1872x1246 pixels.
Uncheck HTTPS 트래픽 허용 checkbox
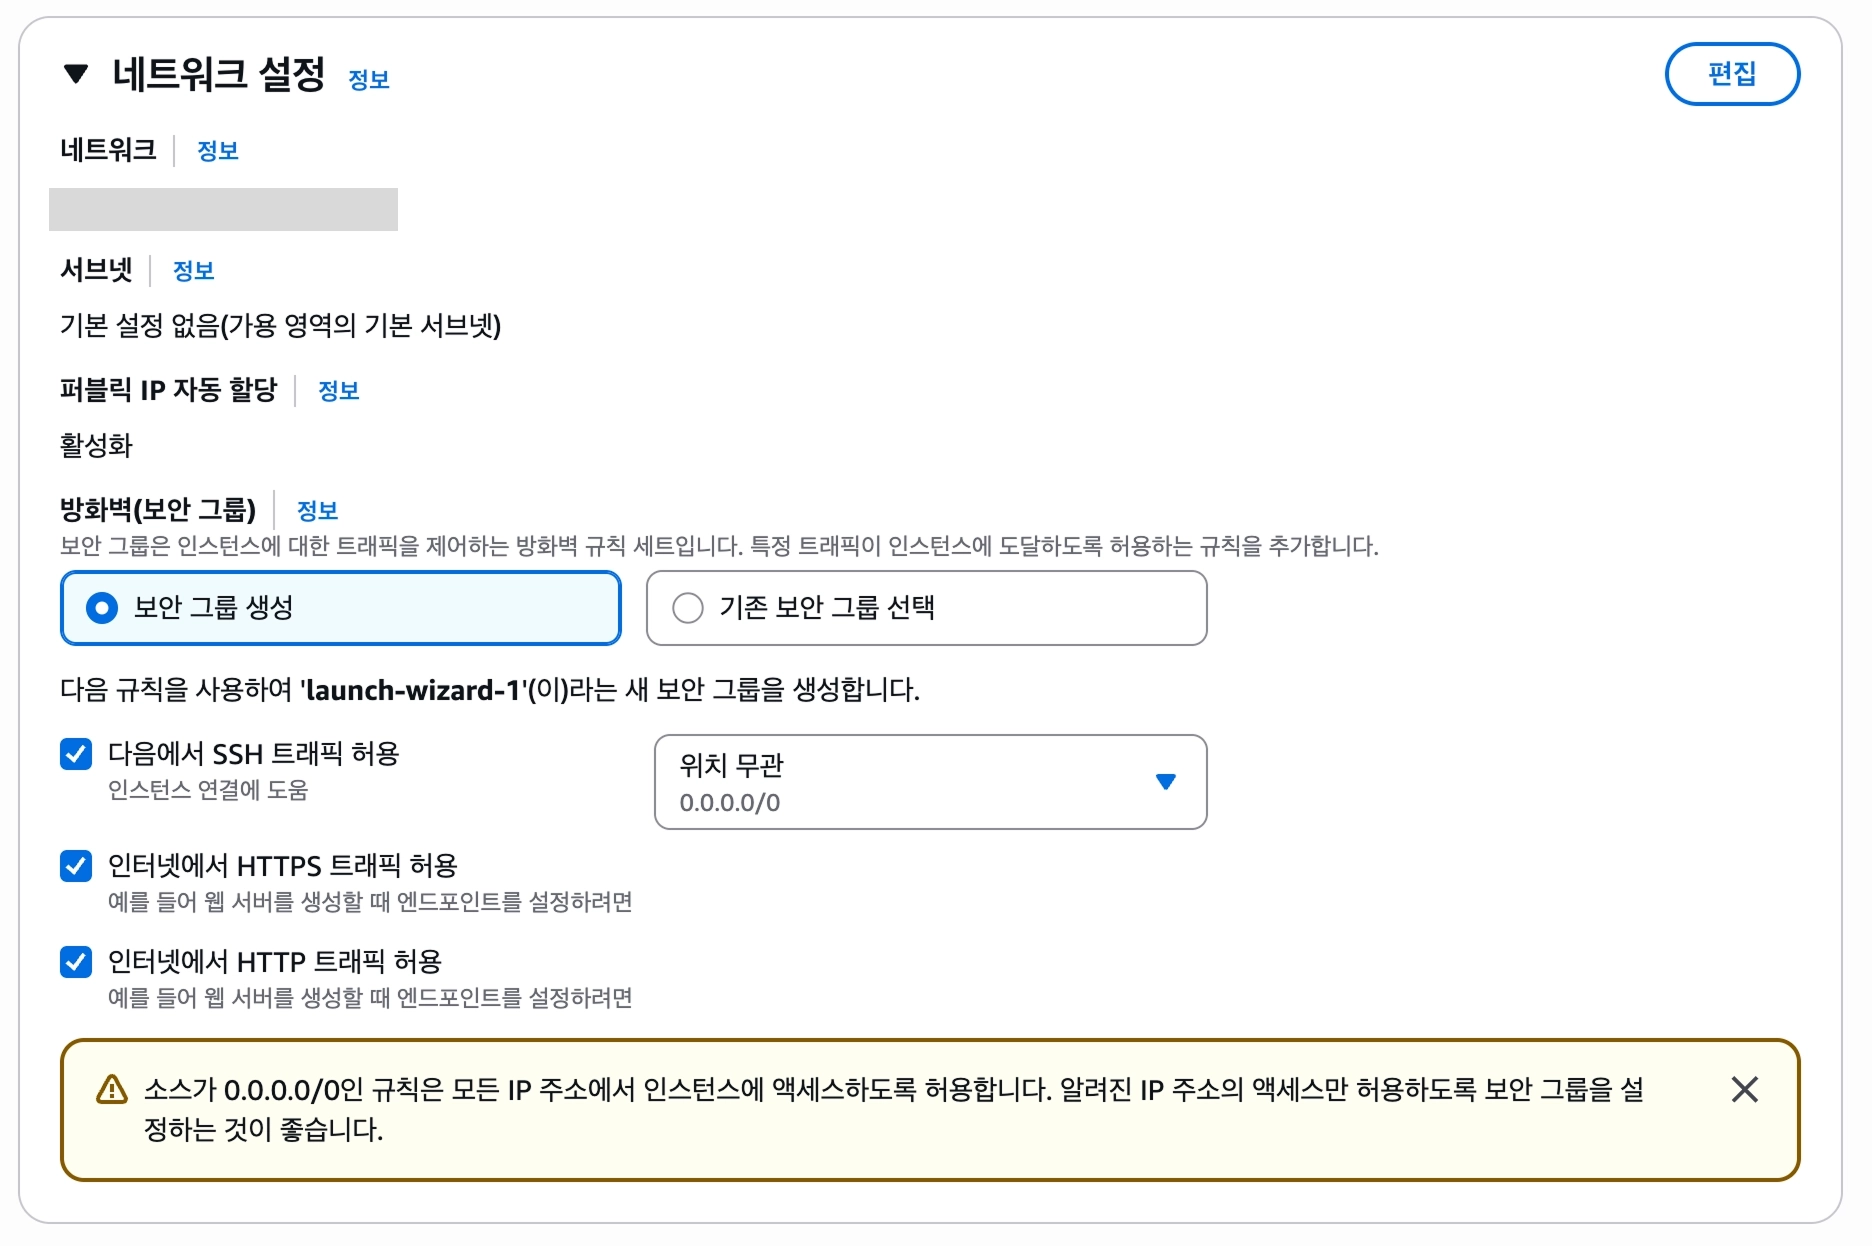(76, 866)
